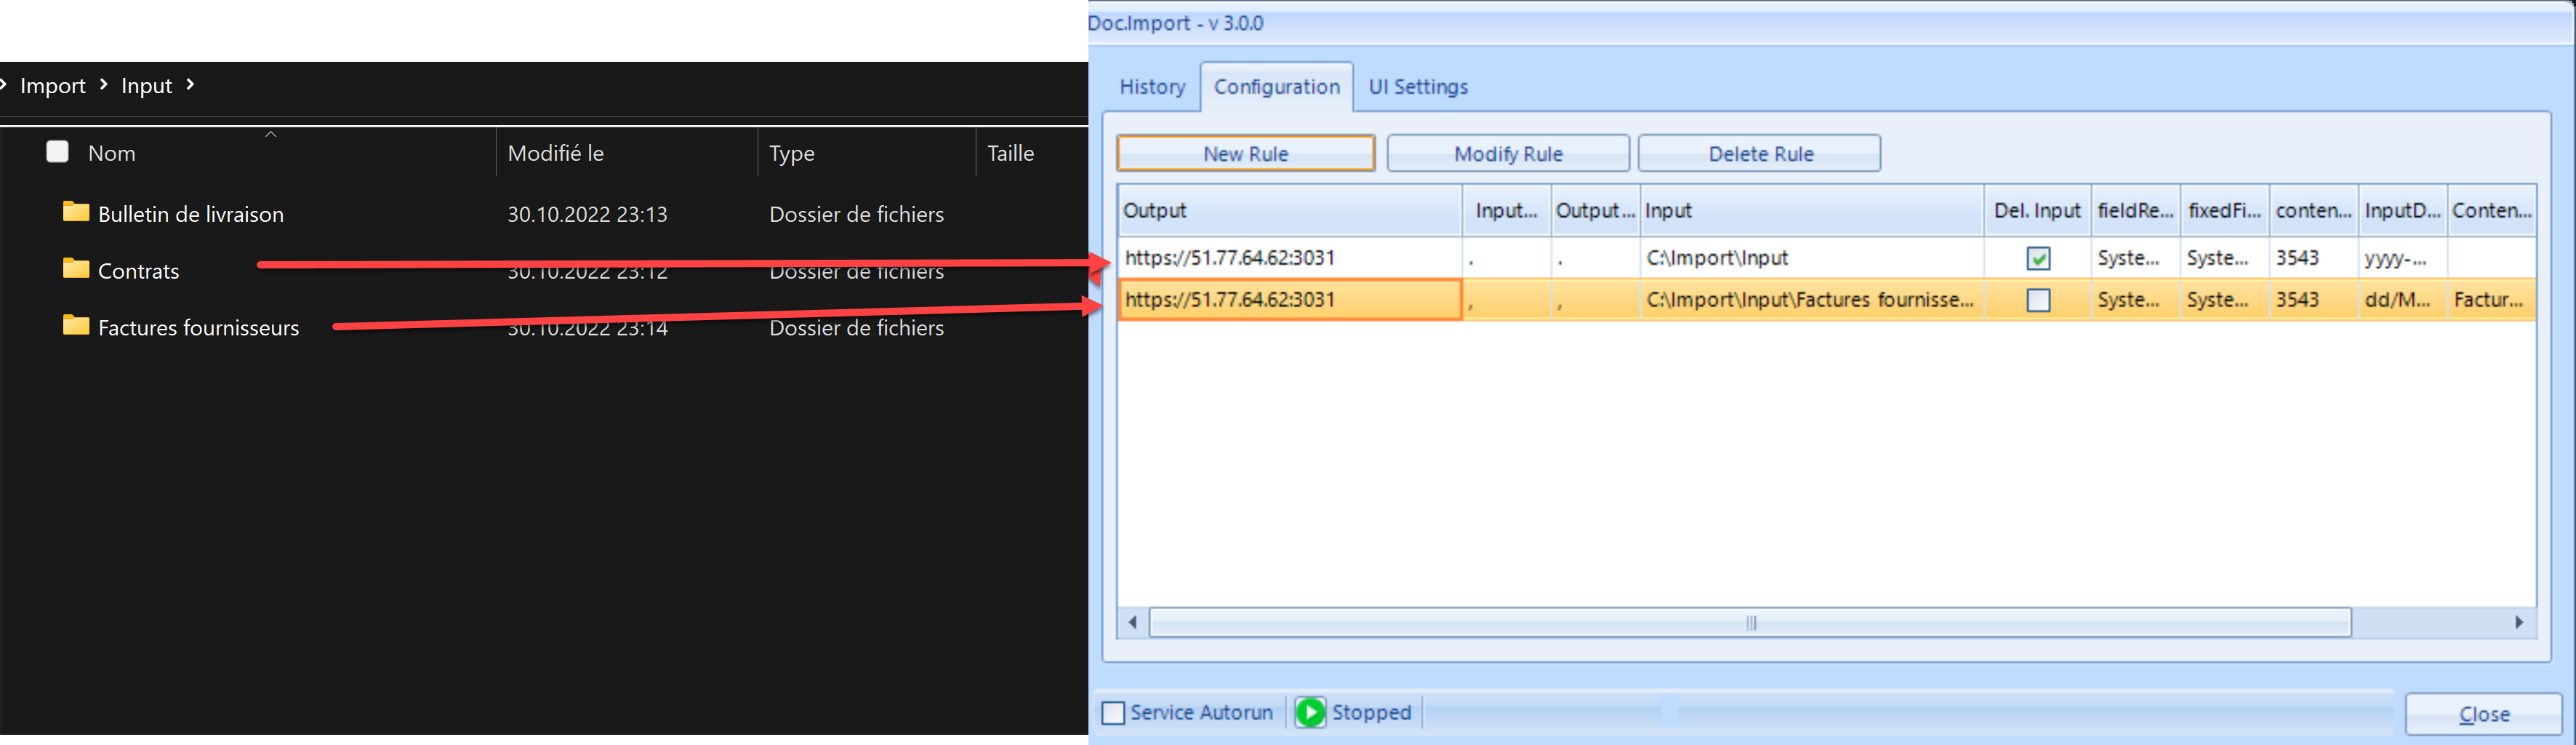2576x745 pixels.
Task: Expand the chevron after Import in breadcrumb
Action: click(103, 85)
